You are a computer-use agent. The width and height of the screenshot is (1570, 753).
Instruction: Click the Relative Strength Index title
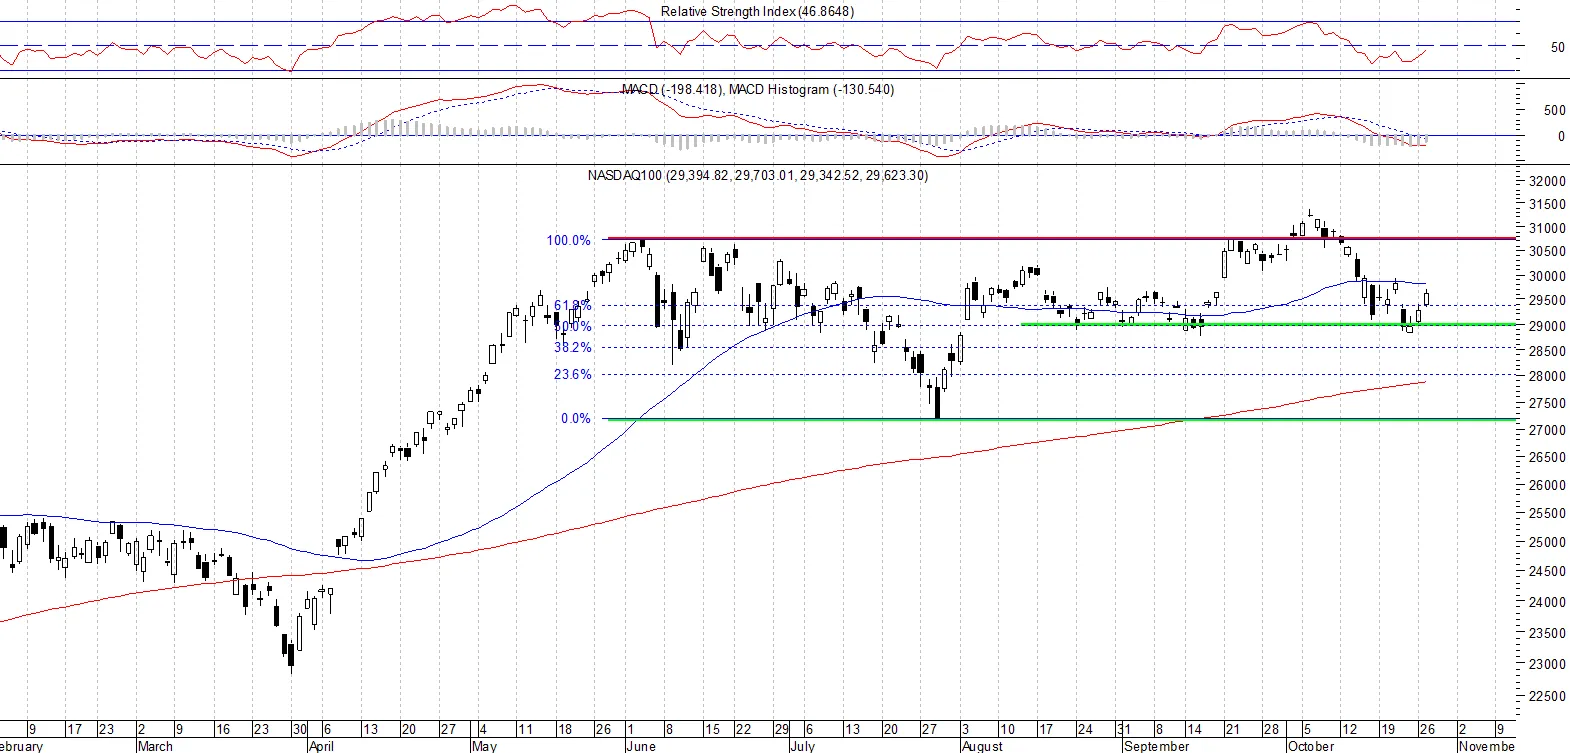(757, 12)
